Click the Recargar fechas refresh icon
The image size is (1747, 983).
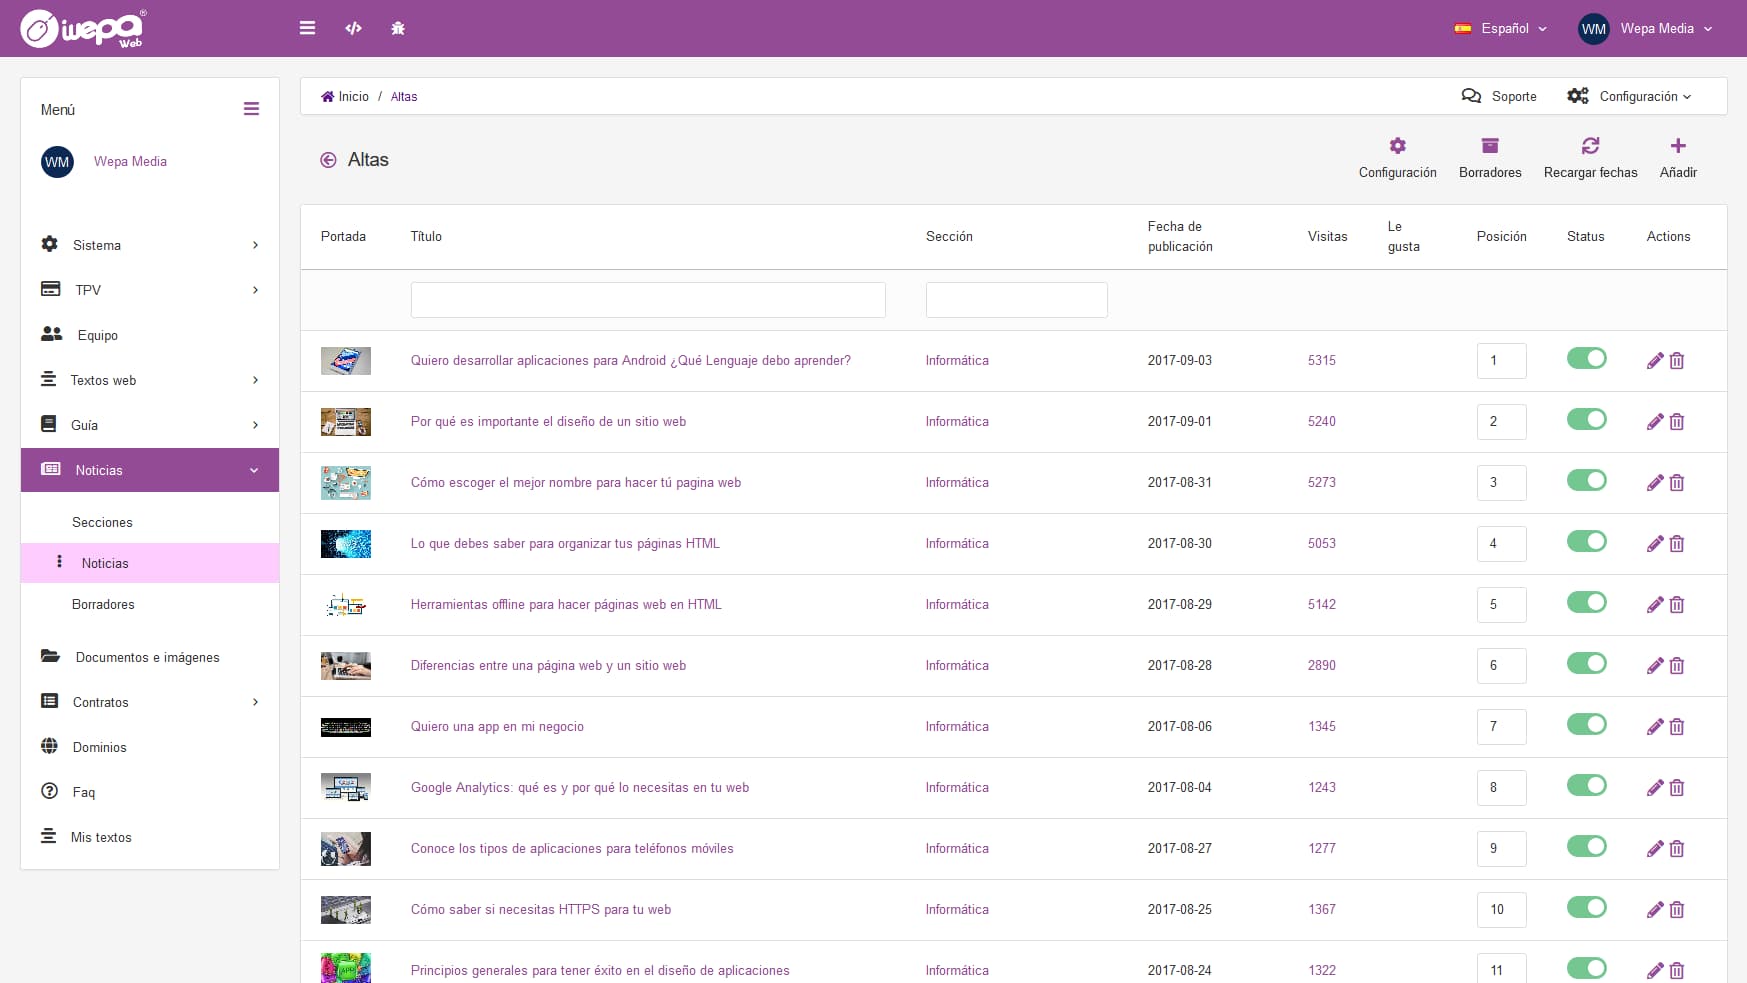(x=1590, y=146)
